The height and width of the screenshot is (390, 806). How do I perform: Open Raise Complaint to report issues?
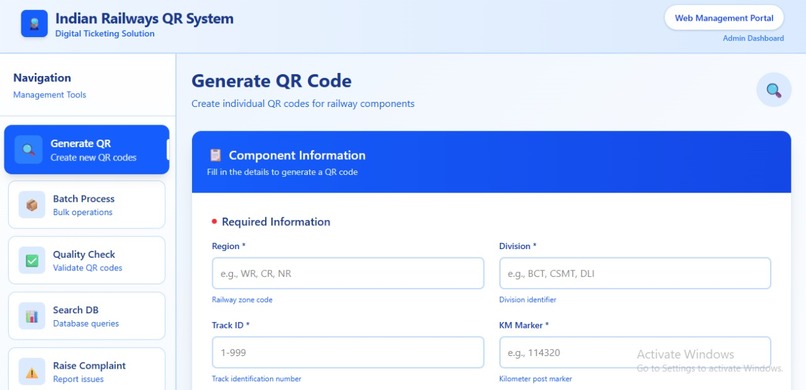[86, 370]
